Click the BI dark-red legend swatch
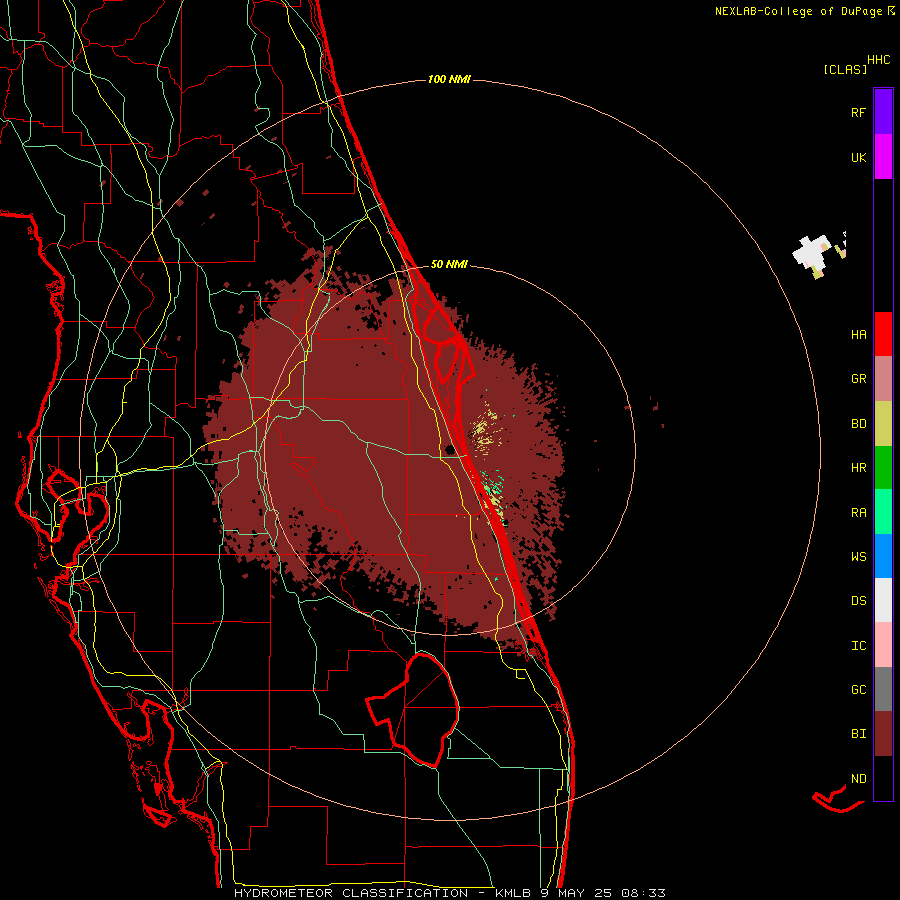The image size is (900, 900). click(883, 734)
